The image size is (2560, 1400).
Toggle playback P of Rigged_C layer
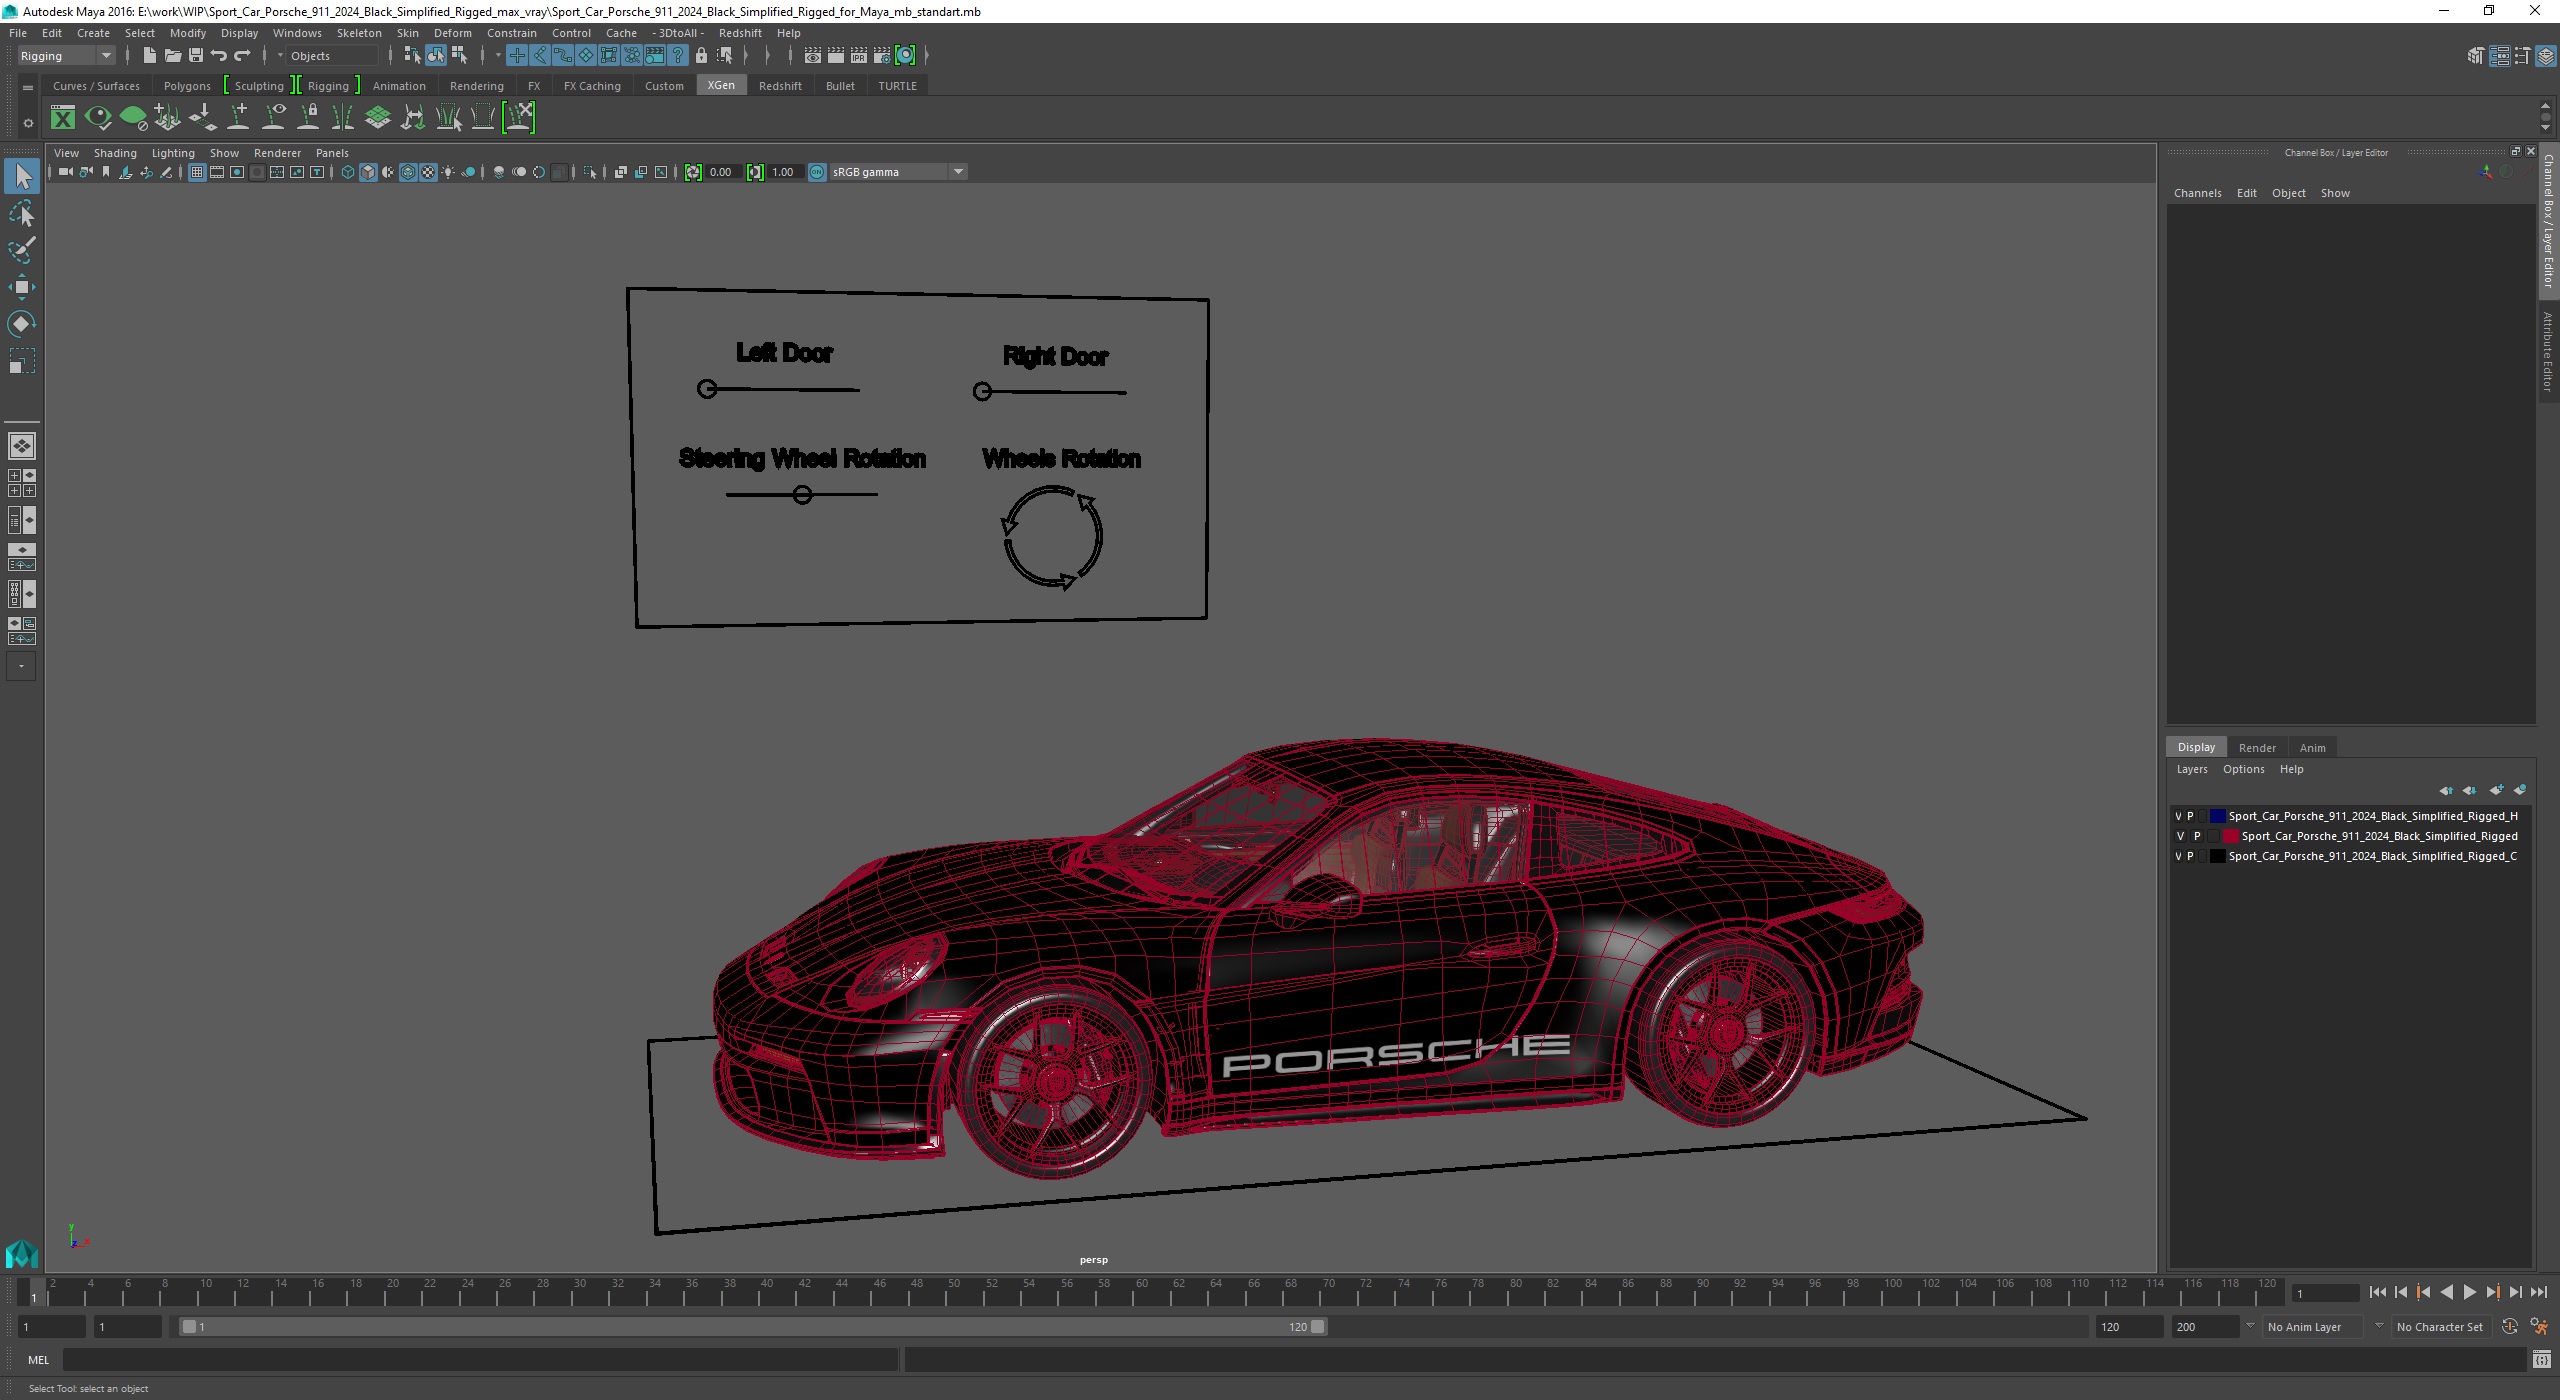[2190, 856]
